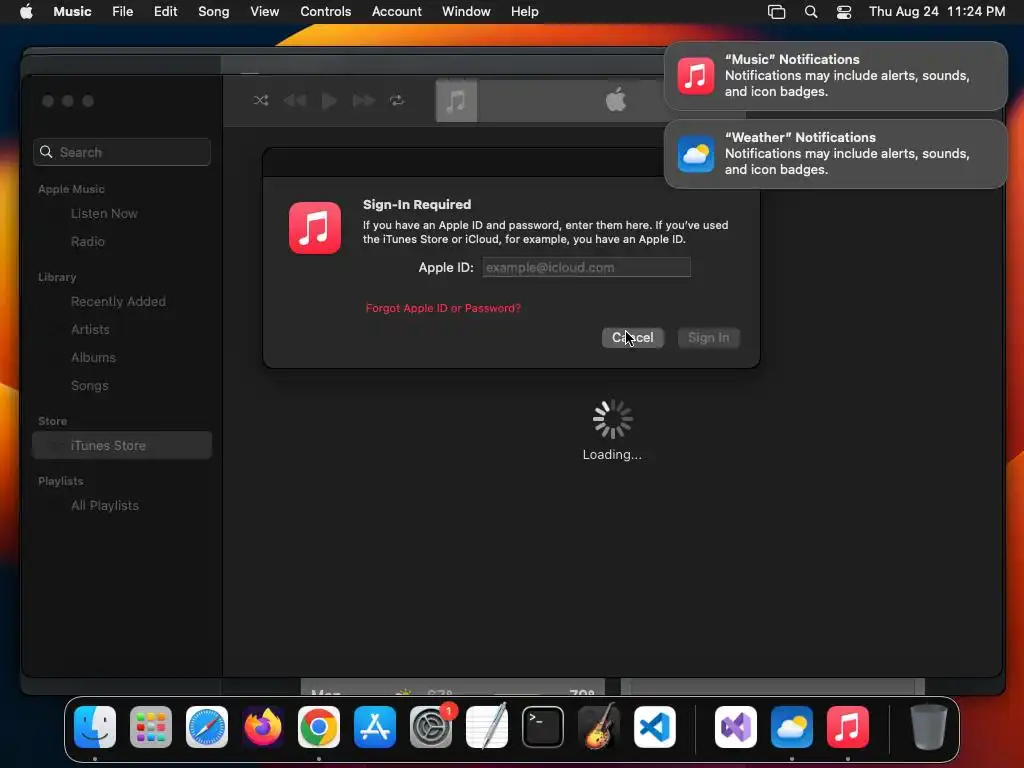Open the Weather Notifications banner
The height and width of the screenshot is (768, 1024).
point(836,153)
